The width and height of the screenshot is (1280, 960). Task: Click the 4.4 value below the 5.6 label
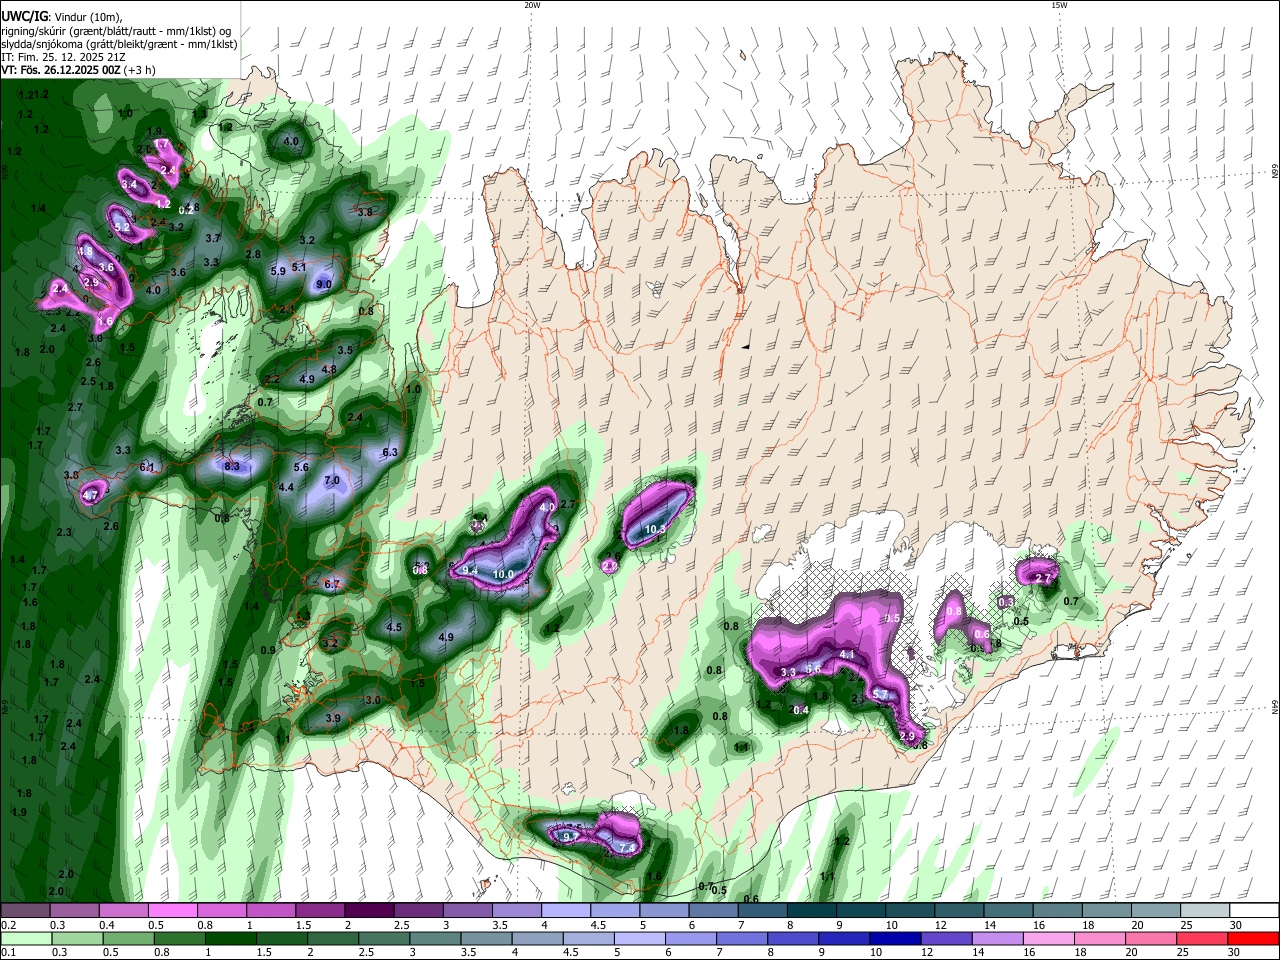point(286,487)
